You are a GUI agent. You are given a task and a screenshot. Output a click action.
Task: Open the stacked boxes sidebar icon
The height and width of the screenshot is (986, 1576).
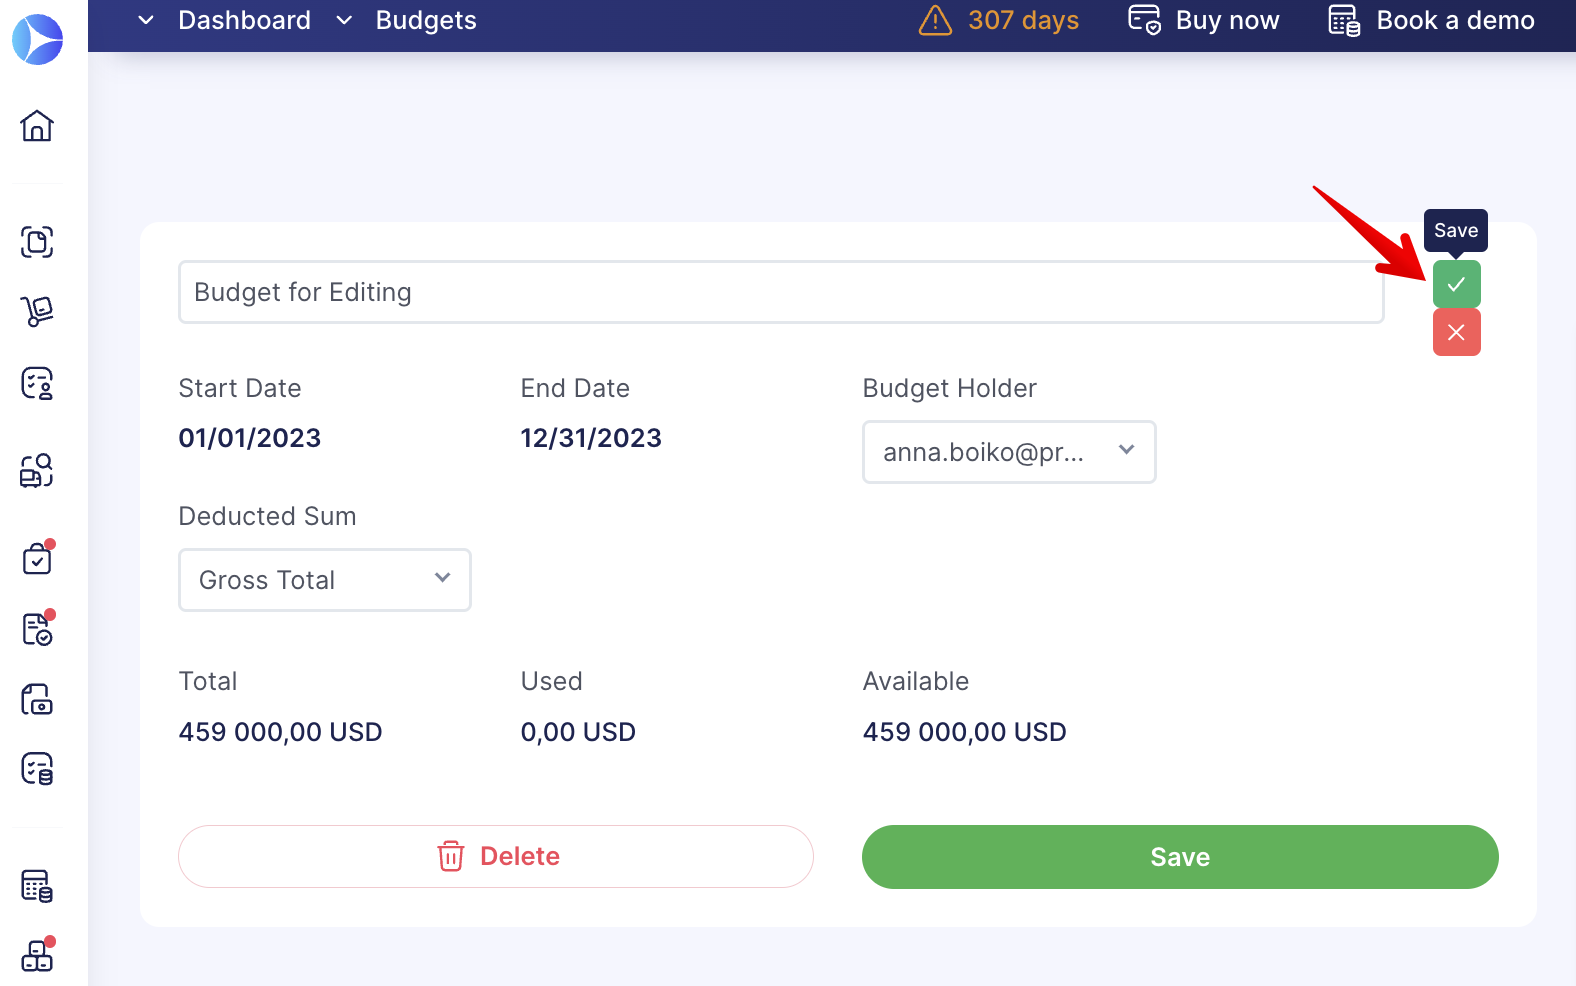tap(37, 955)
